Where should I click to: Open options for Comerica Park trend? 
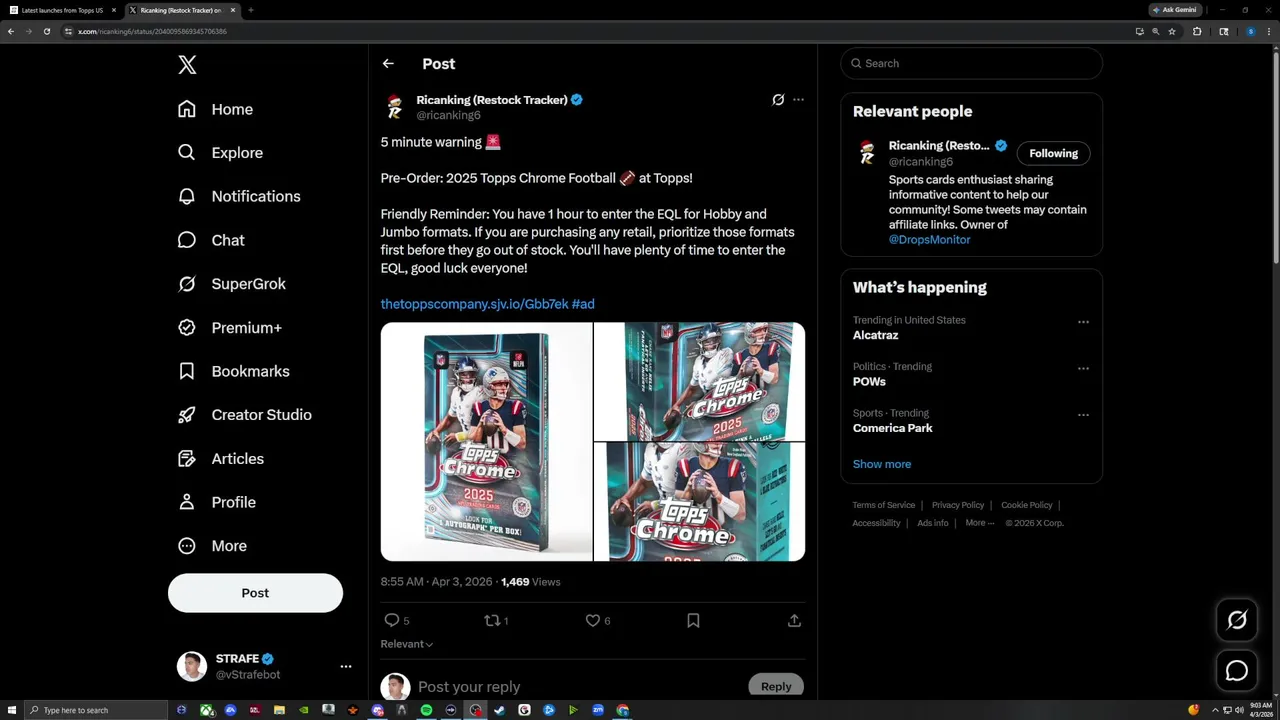1083,414
